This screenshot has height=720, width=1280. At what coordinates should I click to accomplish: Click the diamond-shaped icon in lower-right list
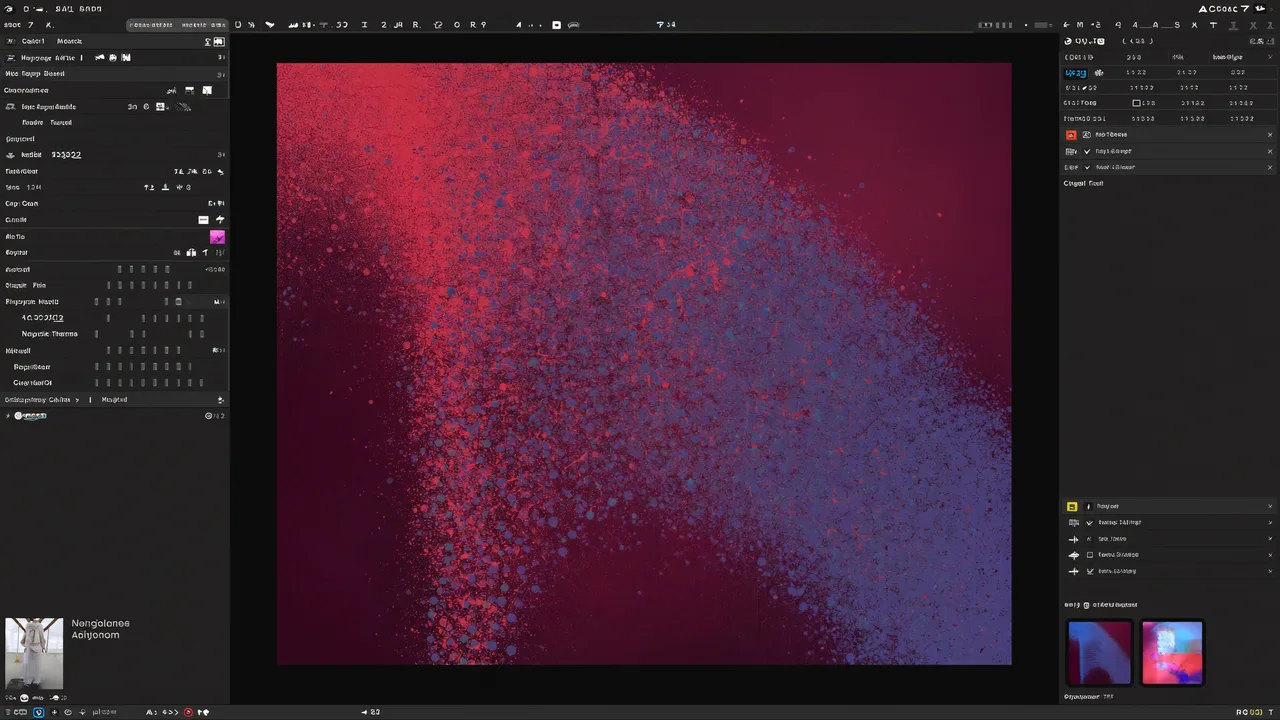1074,555
